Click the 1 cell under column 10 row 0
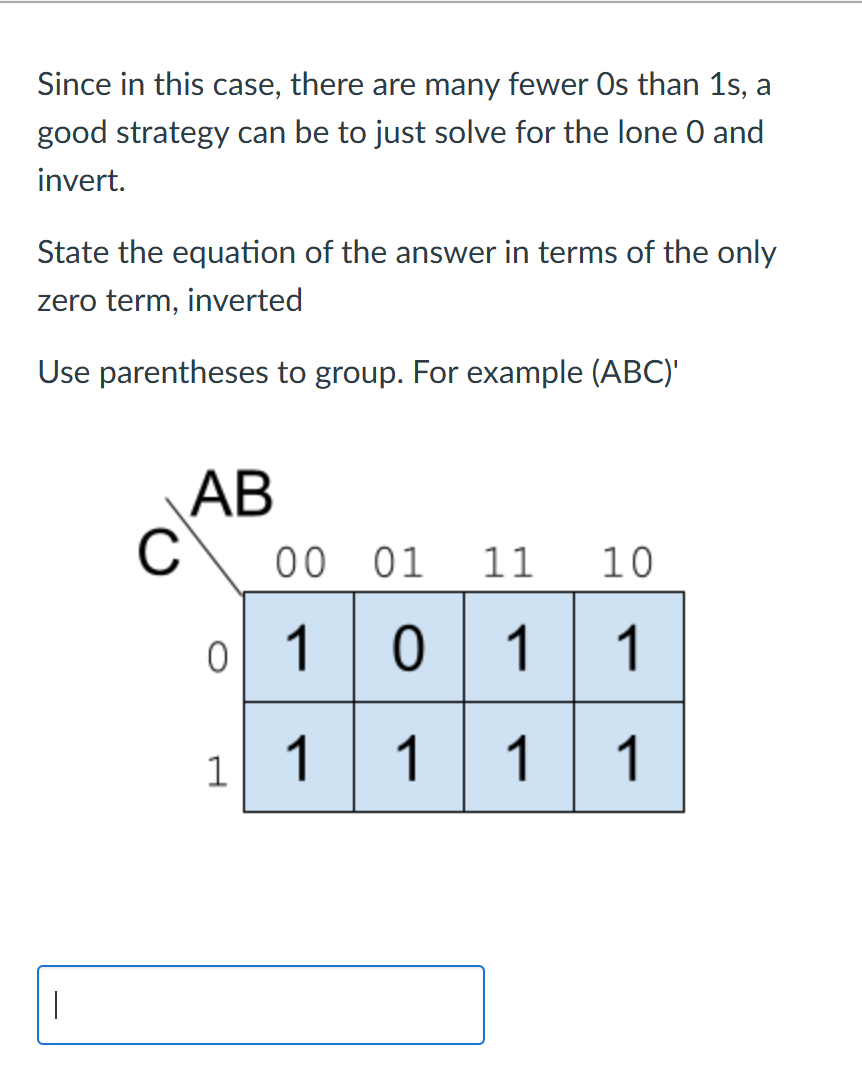862x1091 pixels. 628,648
